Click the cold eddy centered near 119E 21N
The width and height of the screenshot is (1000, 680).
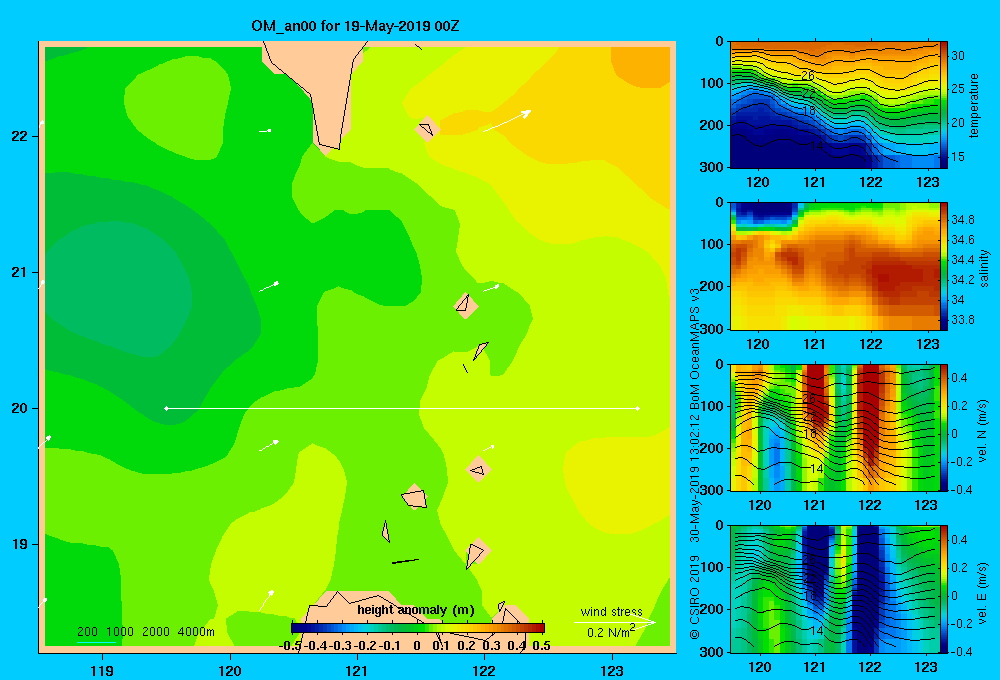[x=118, y=288]
